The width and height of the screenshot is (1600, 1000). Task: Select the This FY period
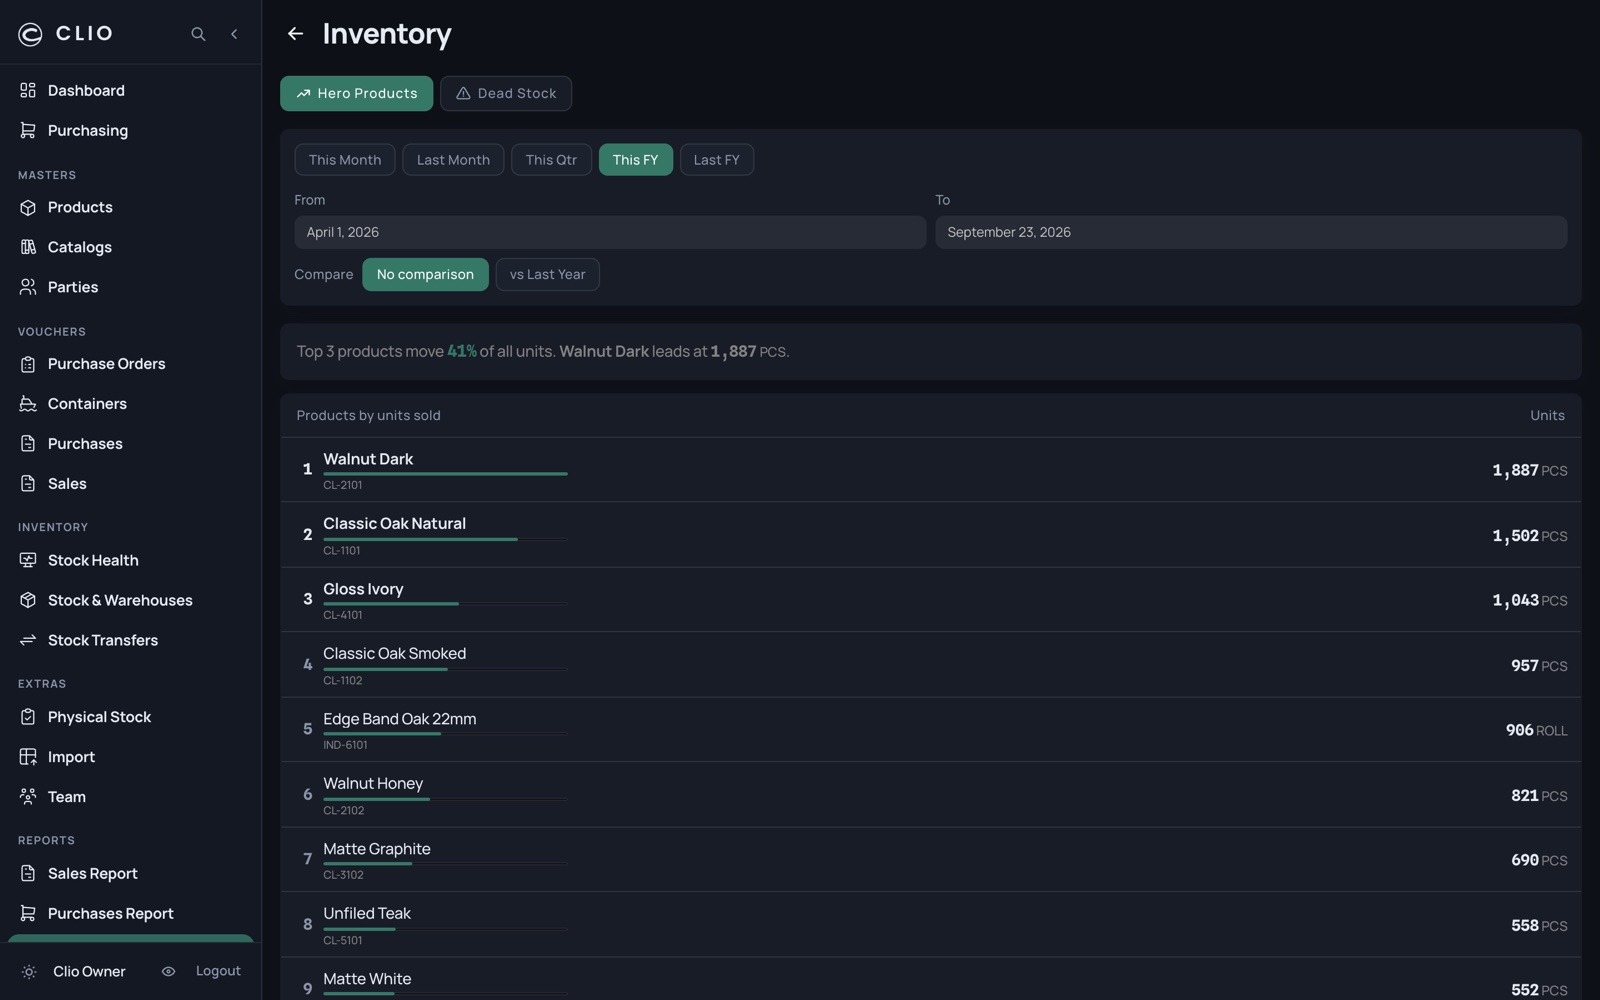(636, 160)
